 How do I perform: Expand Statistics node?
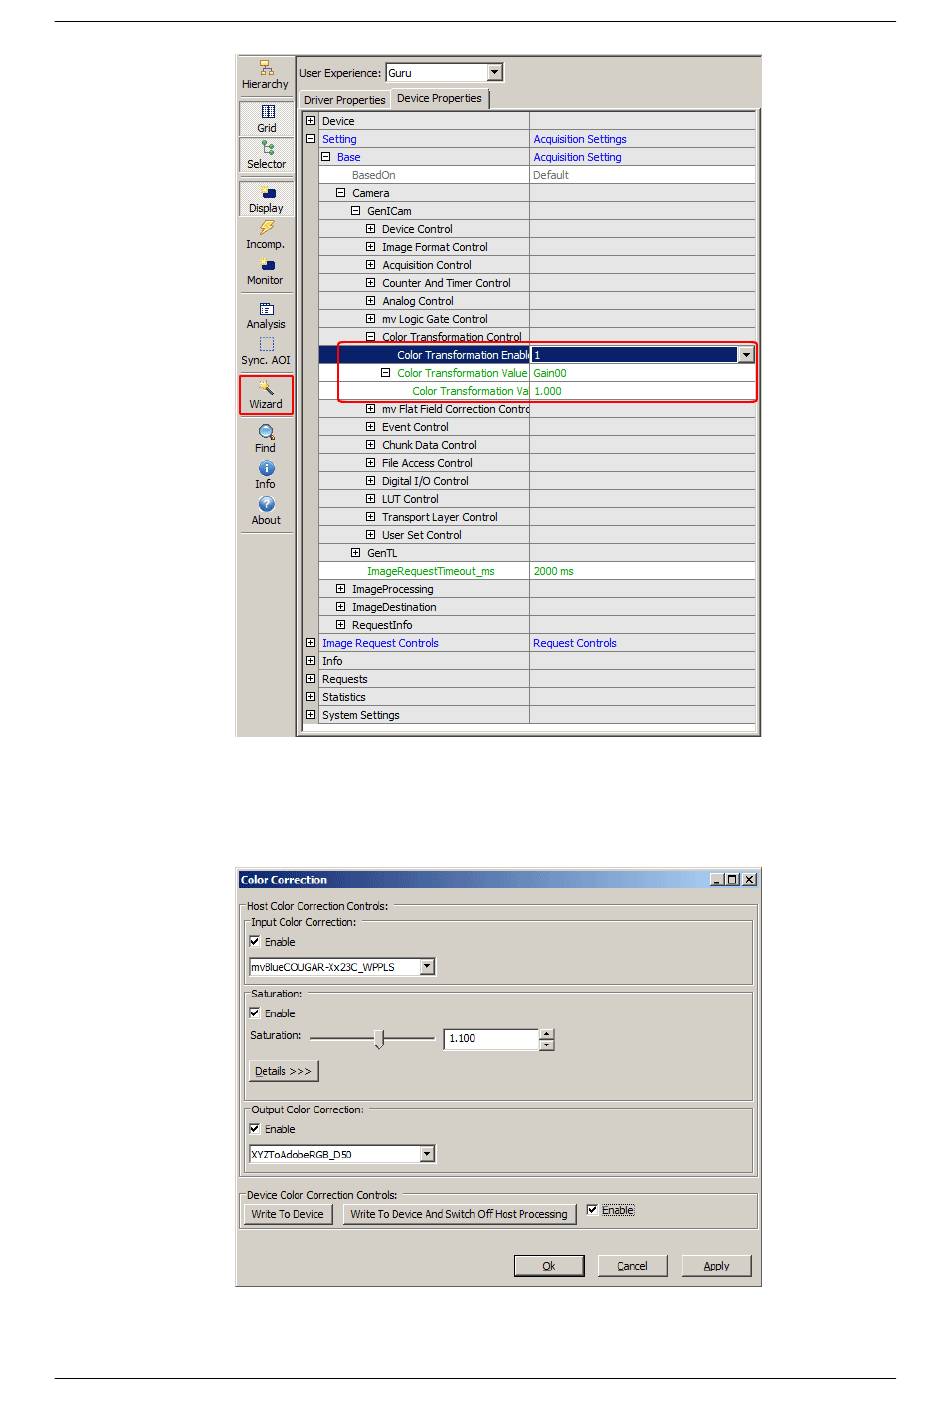pyautogui.click(x=310, y=697)
